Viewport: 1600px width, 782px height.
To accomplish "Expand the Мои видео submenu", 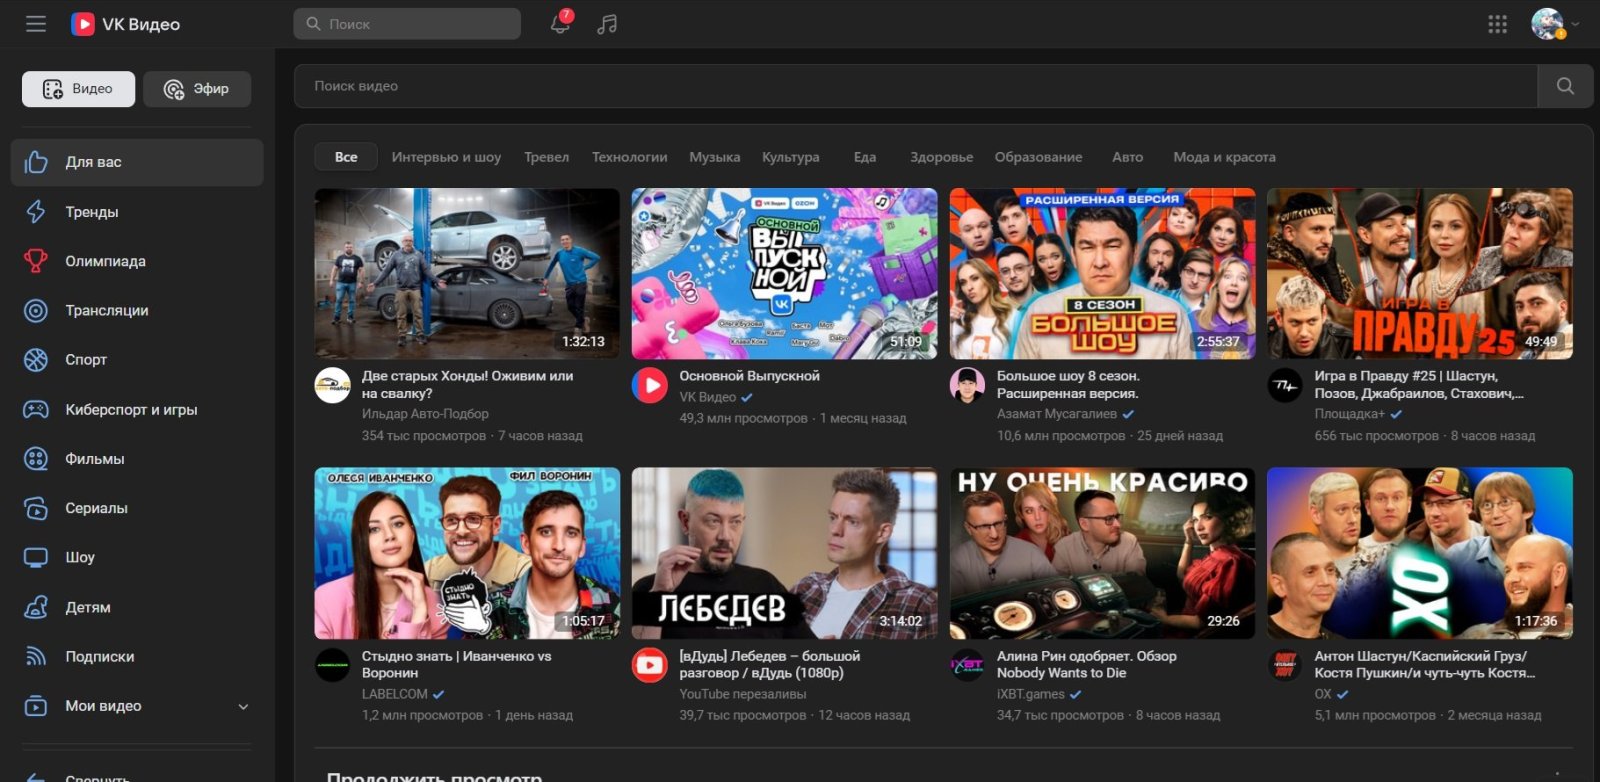I will click(x=243, y=706).
